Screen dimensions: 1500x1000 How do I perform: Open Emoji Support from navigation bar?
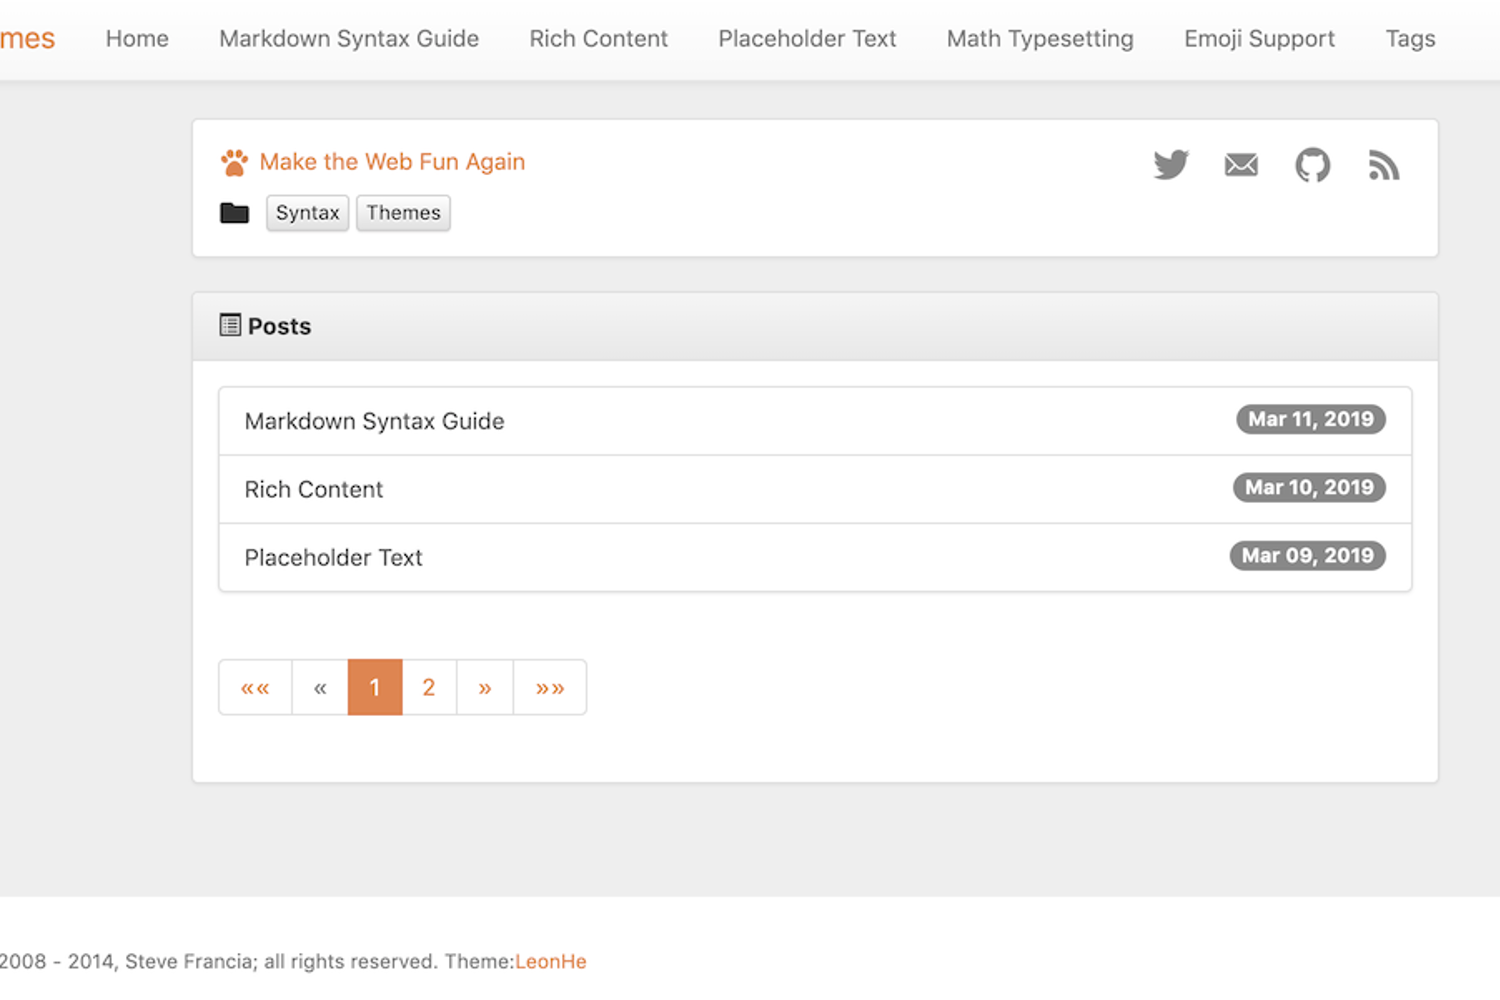[x=1259, y=39]
